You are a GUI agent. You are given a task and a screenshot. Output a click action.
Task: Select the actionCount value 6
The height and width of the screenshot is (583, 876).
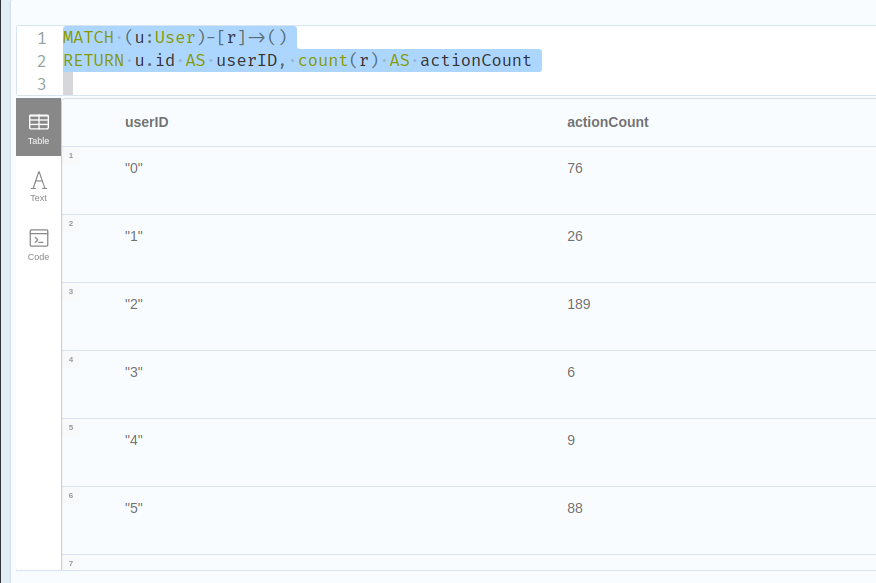pos(571,372)
